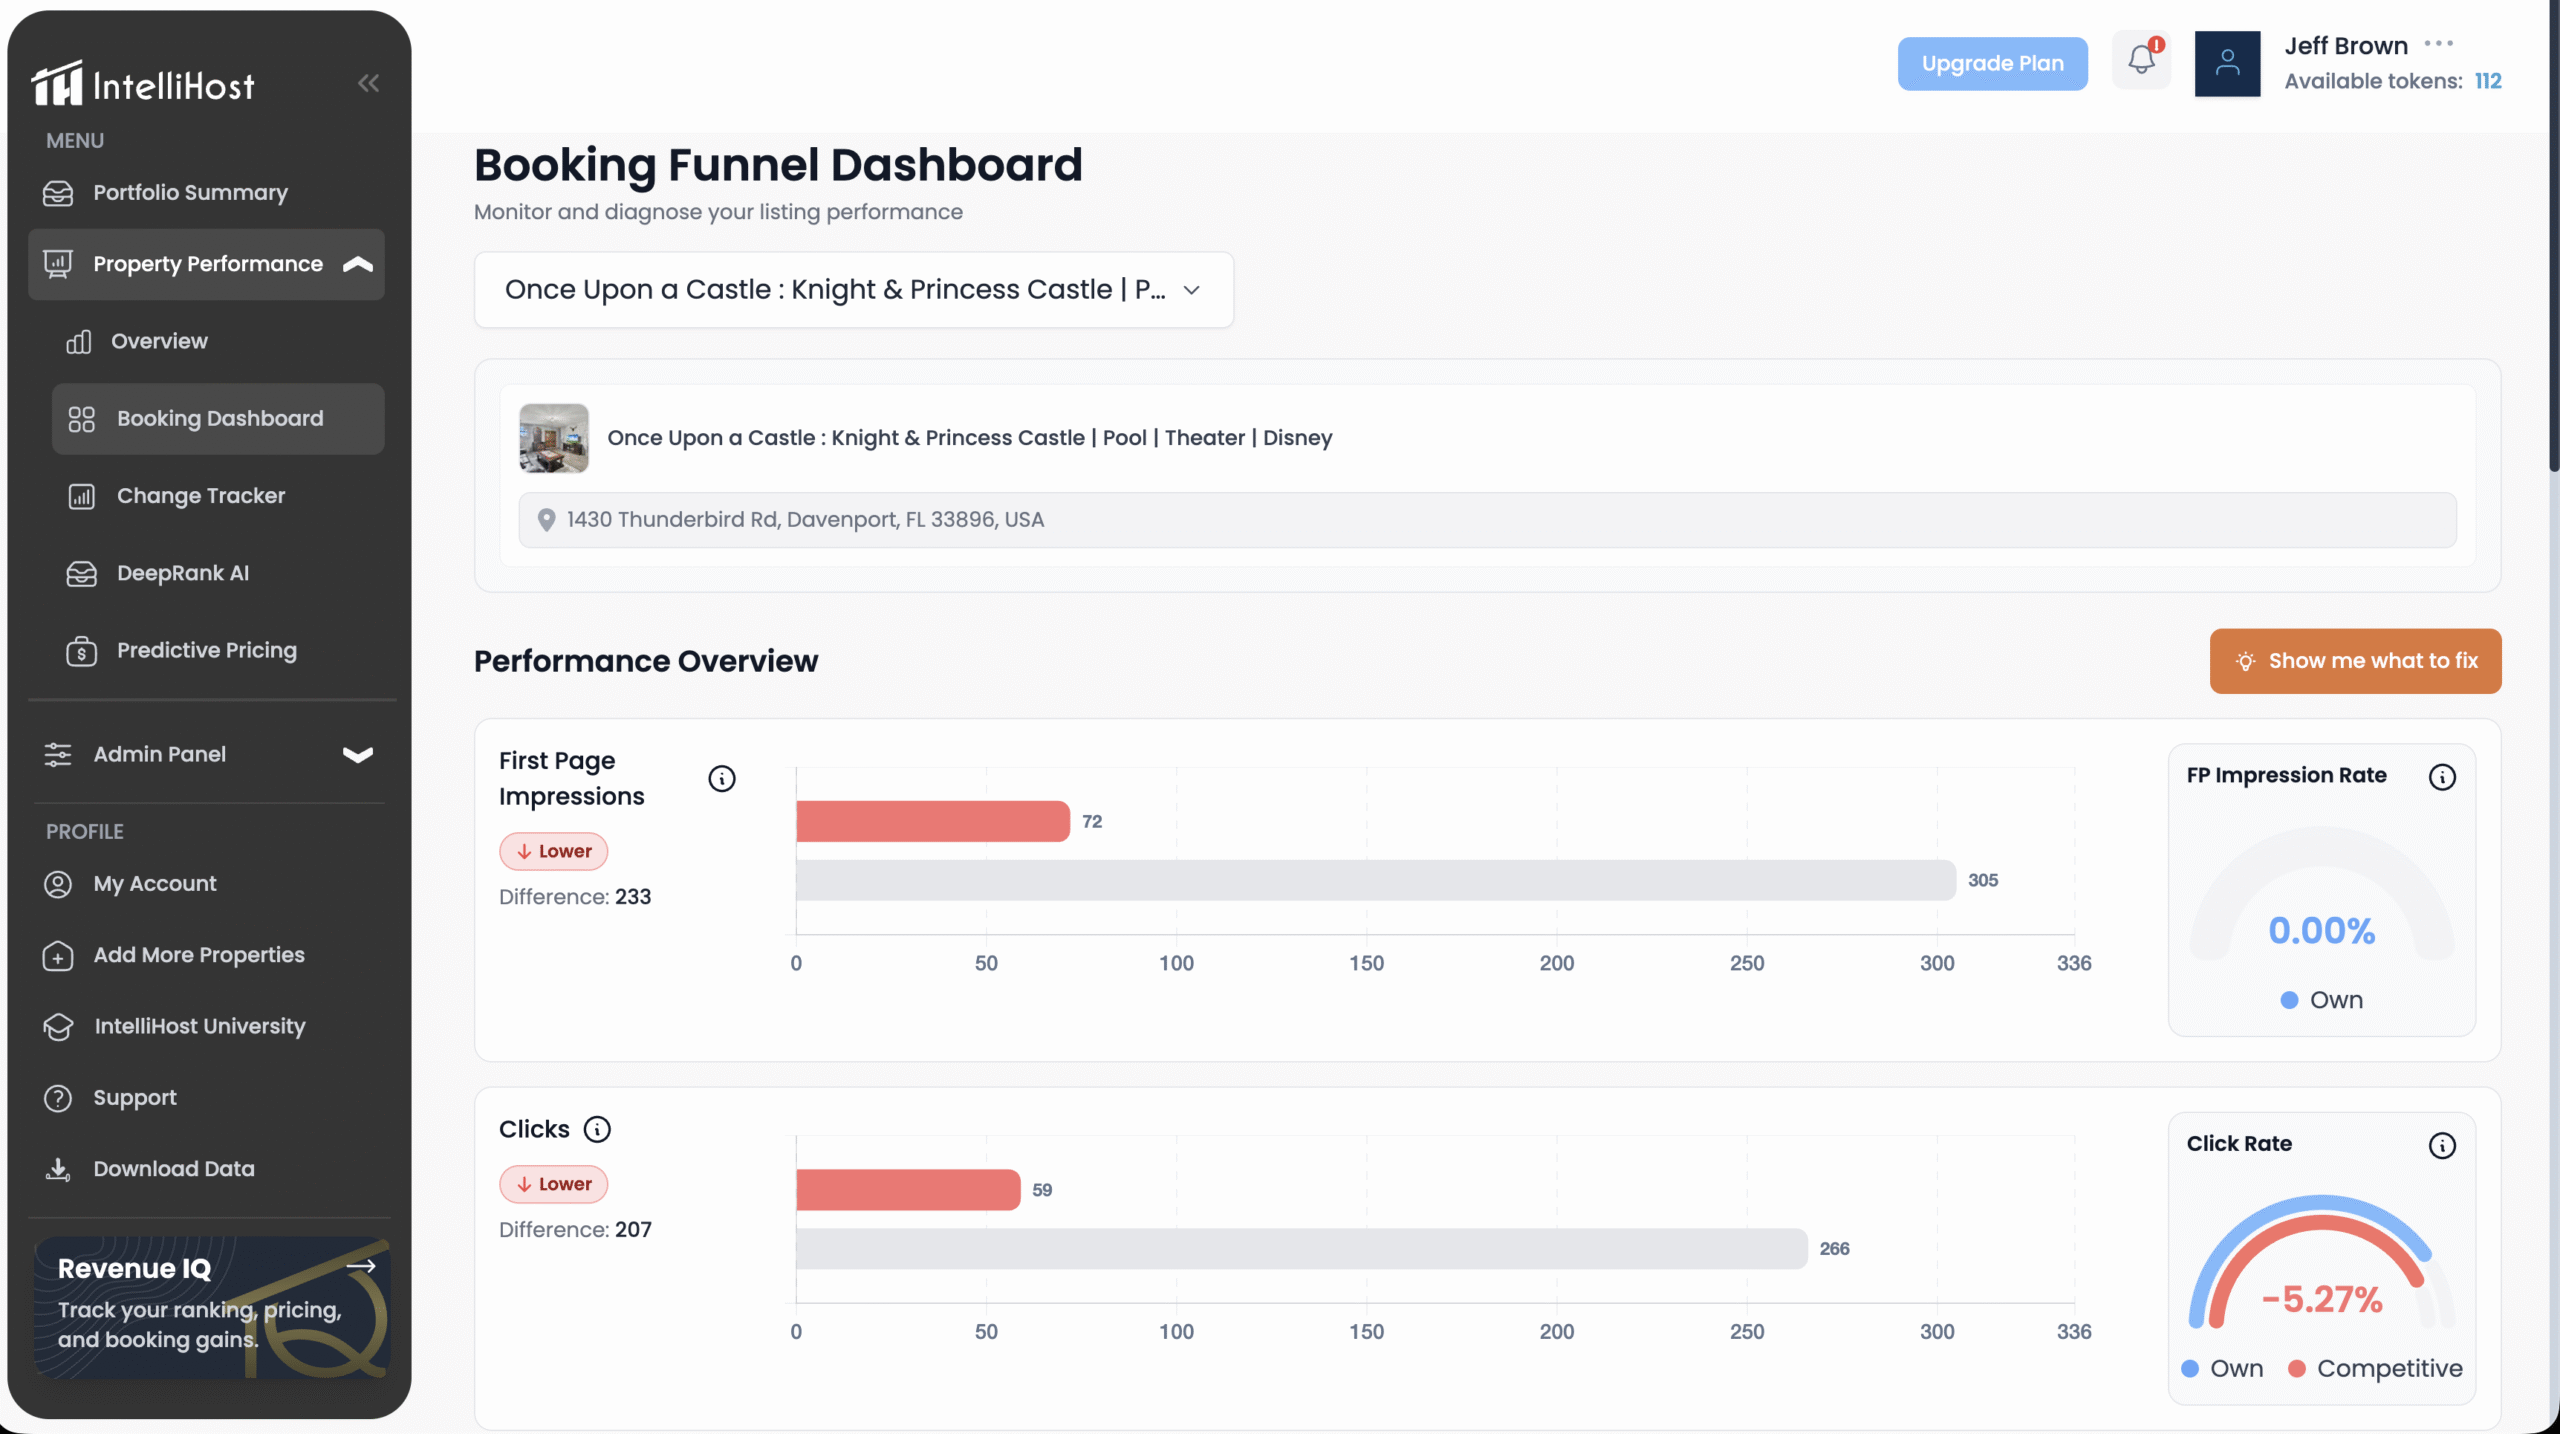Click the Clicks metric info icon
Image resolution: width=2560 pixels, height=1434 pixels.
point(597,1129)
